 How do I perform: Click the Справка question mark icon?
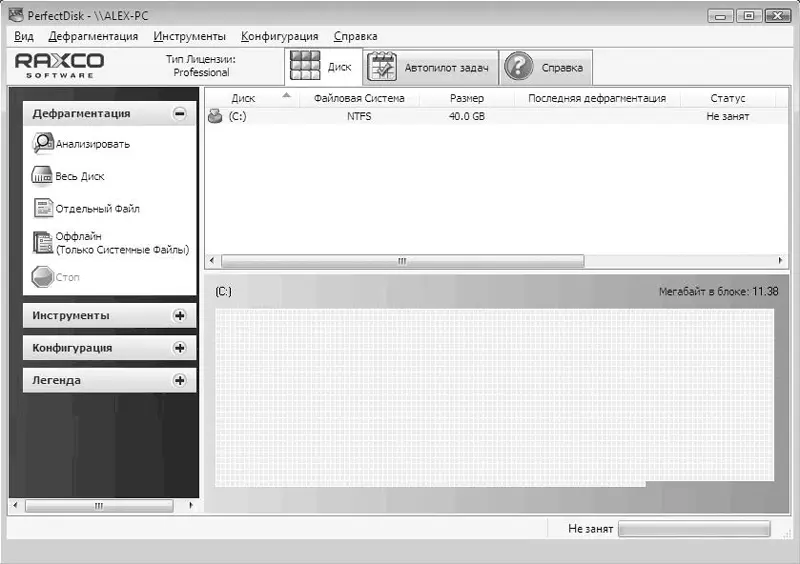tap(518, 67)
